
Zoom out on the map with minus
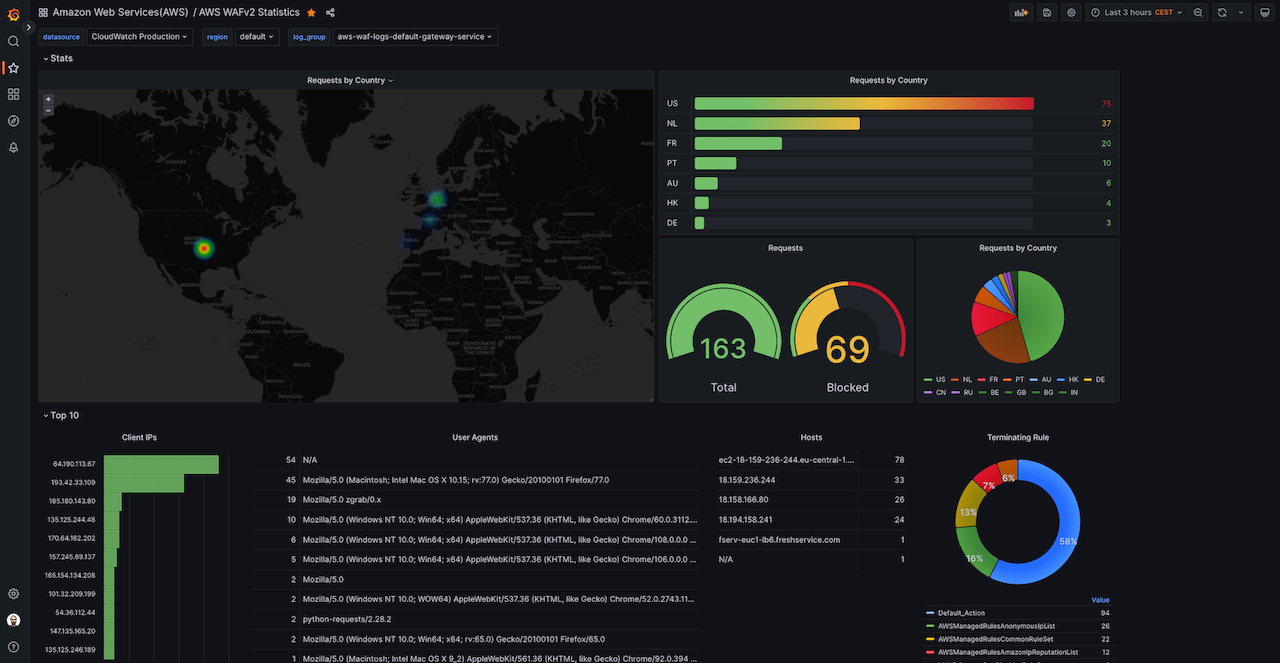point(48,110)
